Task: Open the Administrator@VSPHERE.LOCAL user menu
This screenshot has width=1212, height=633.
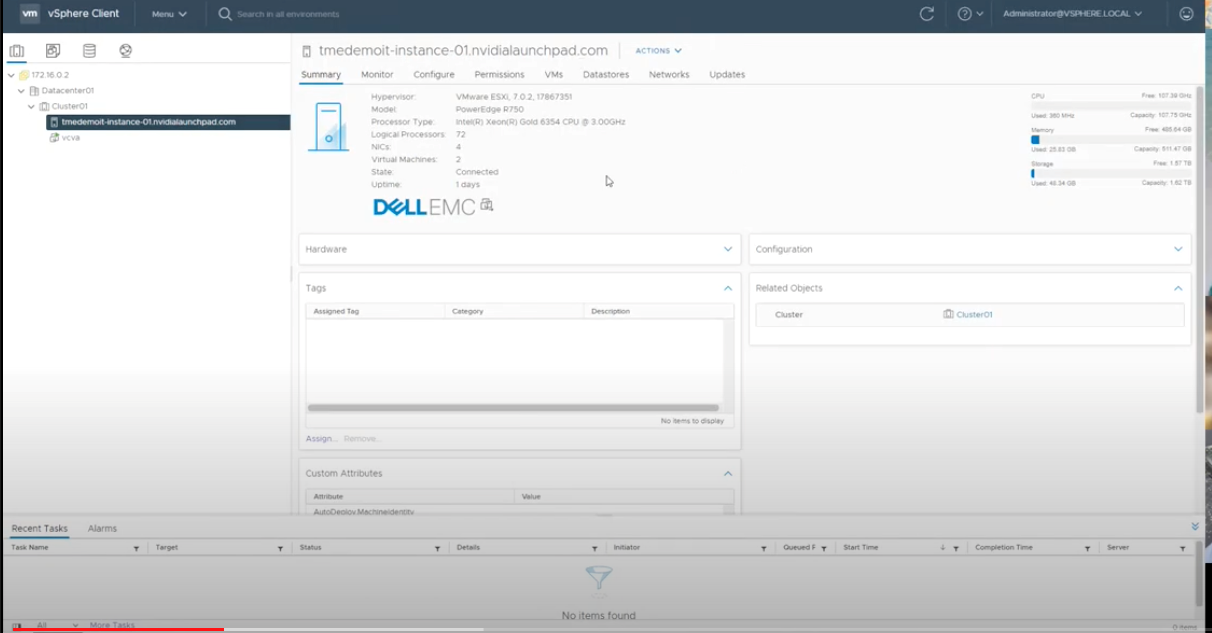Action: [1072, 14]
